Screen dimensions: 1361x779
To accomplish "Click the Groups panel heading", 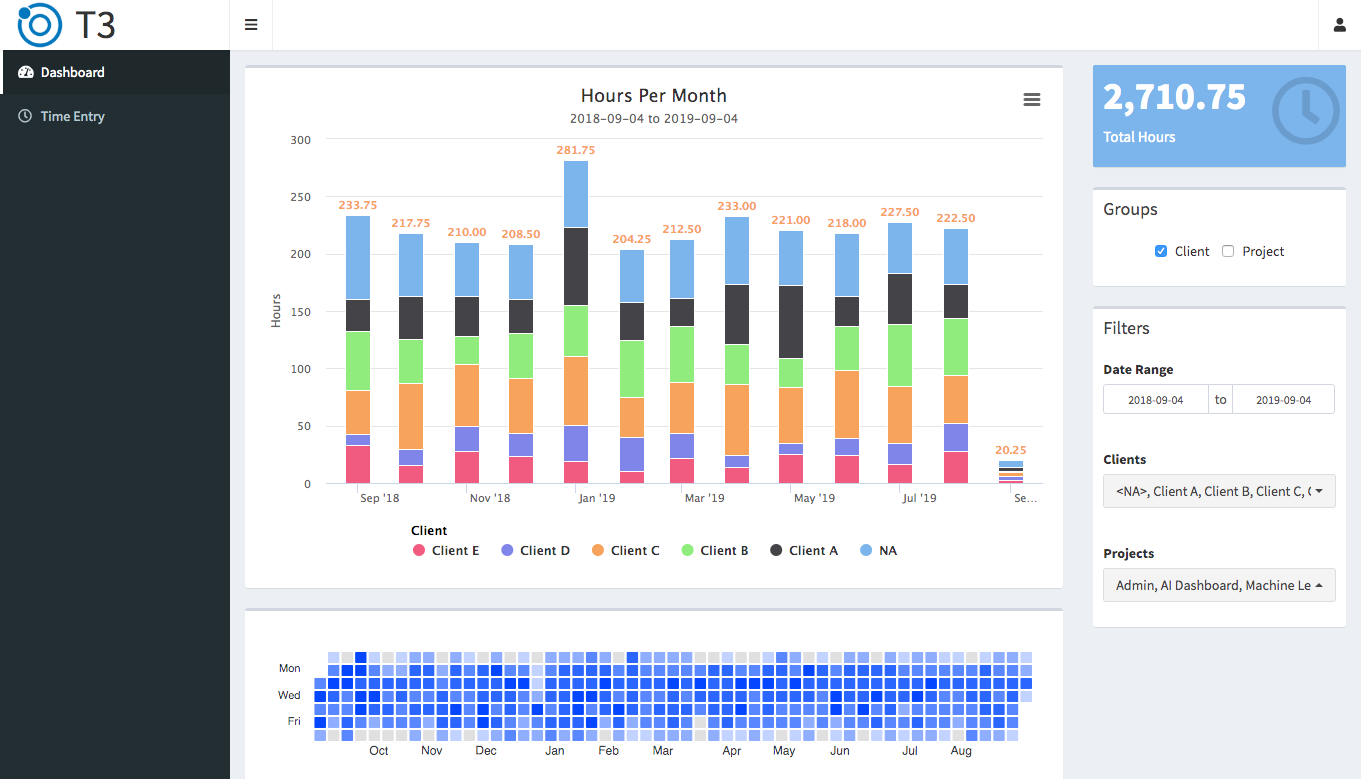I will tap(1131, 210).
